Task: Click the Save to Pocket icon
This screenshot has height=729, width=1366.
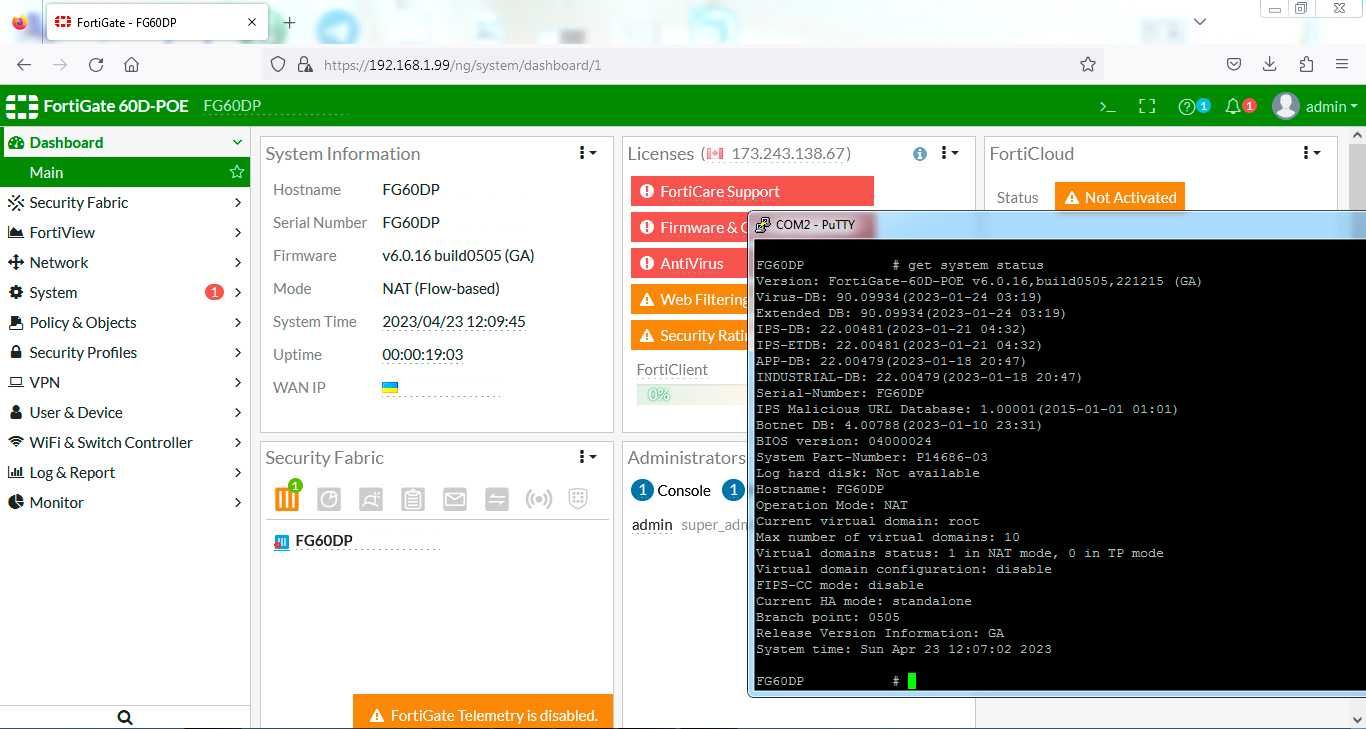Action: click(x=1234, y=64)
